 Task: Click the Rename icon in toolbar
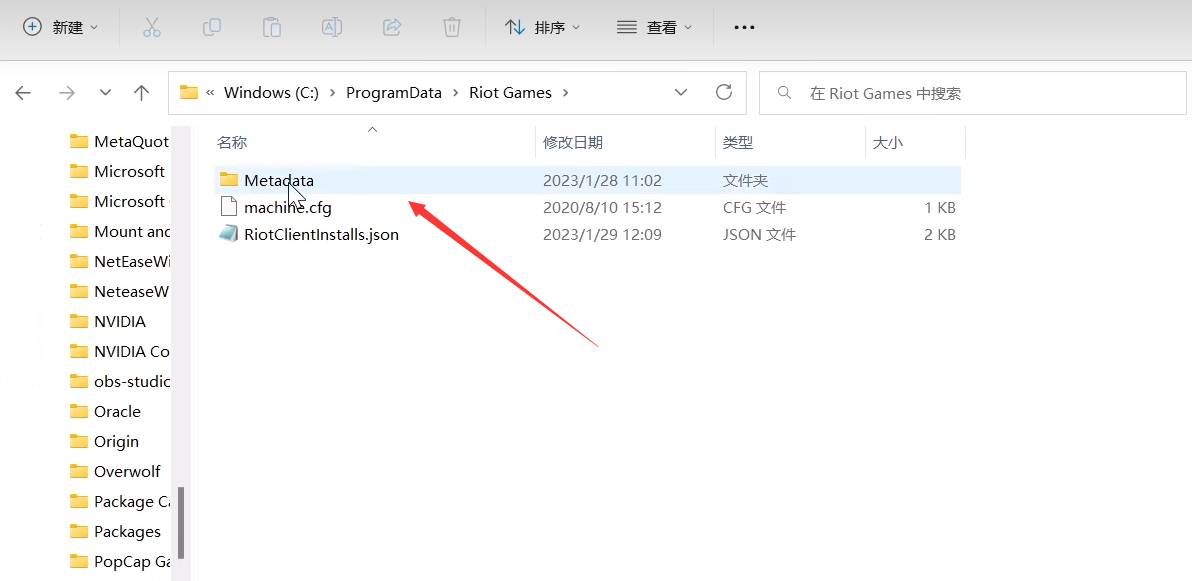[x=331, y=27]
